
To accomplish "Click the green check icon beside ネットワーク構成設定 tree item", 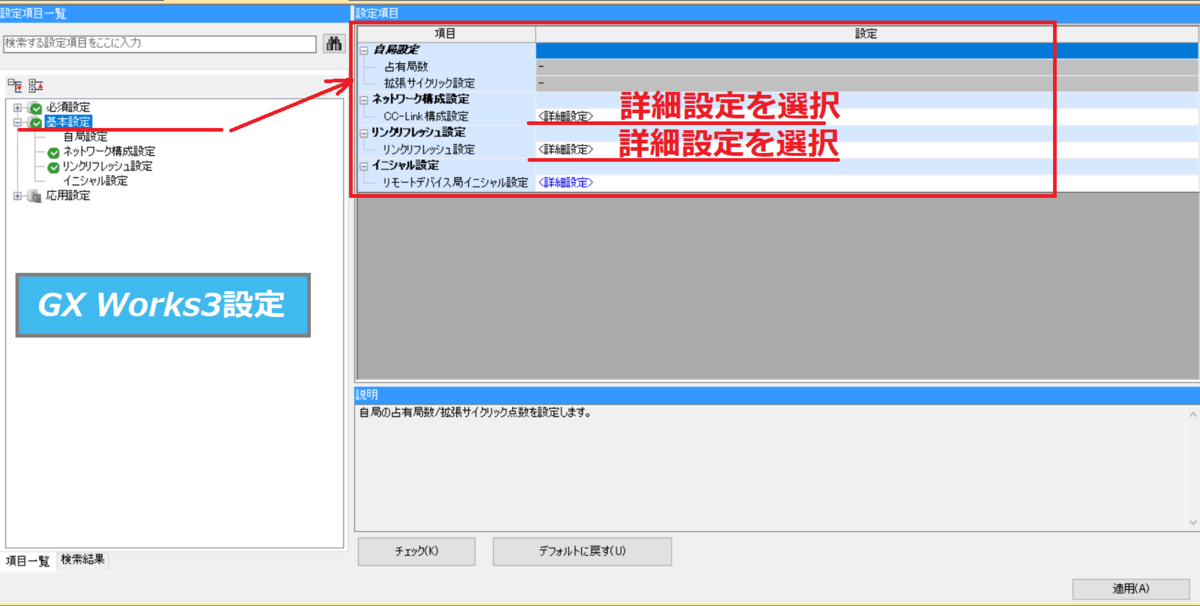I will click(x=53, y=152).
